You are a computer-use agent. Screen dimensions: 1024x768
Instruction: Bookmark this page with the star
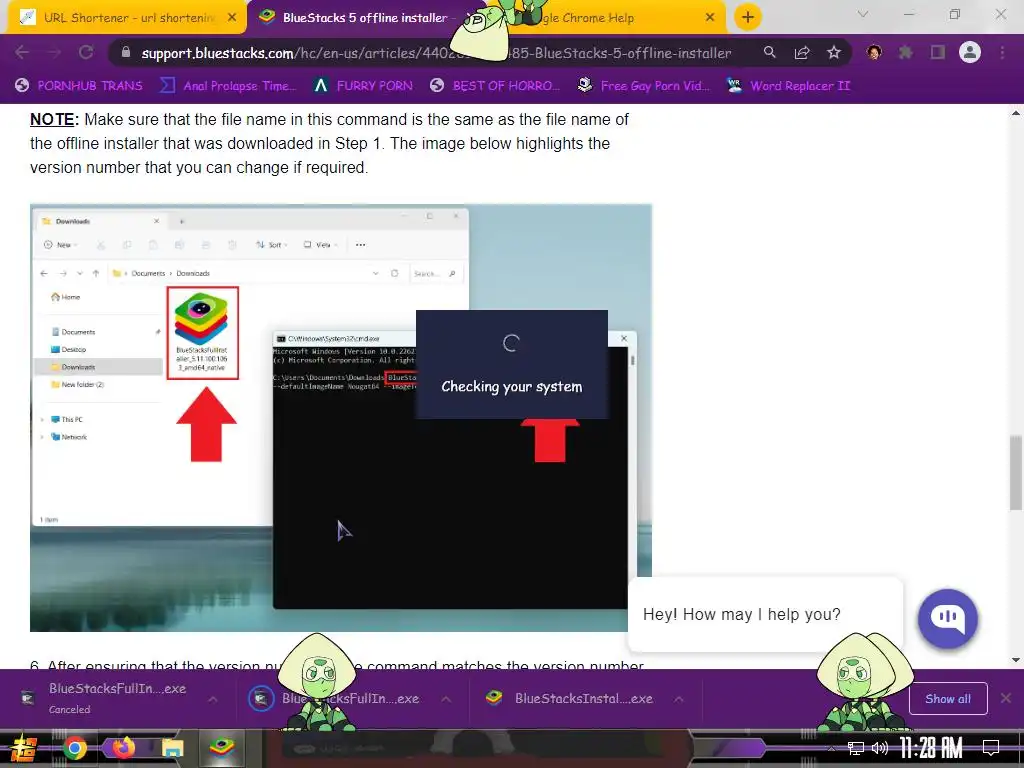pyautogui.click(x=834, y=52)
